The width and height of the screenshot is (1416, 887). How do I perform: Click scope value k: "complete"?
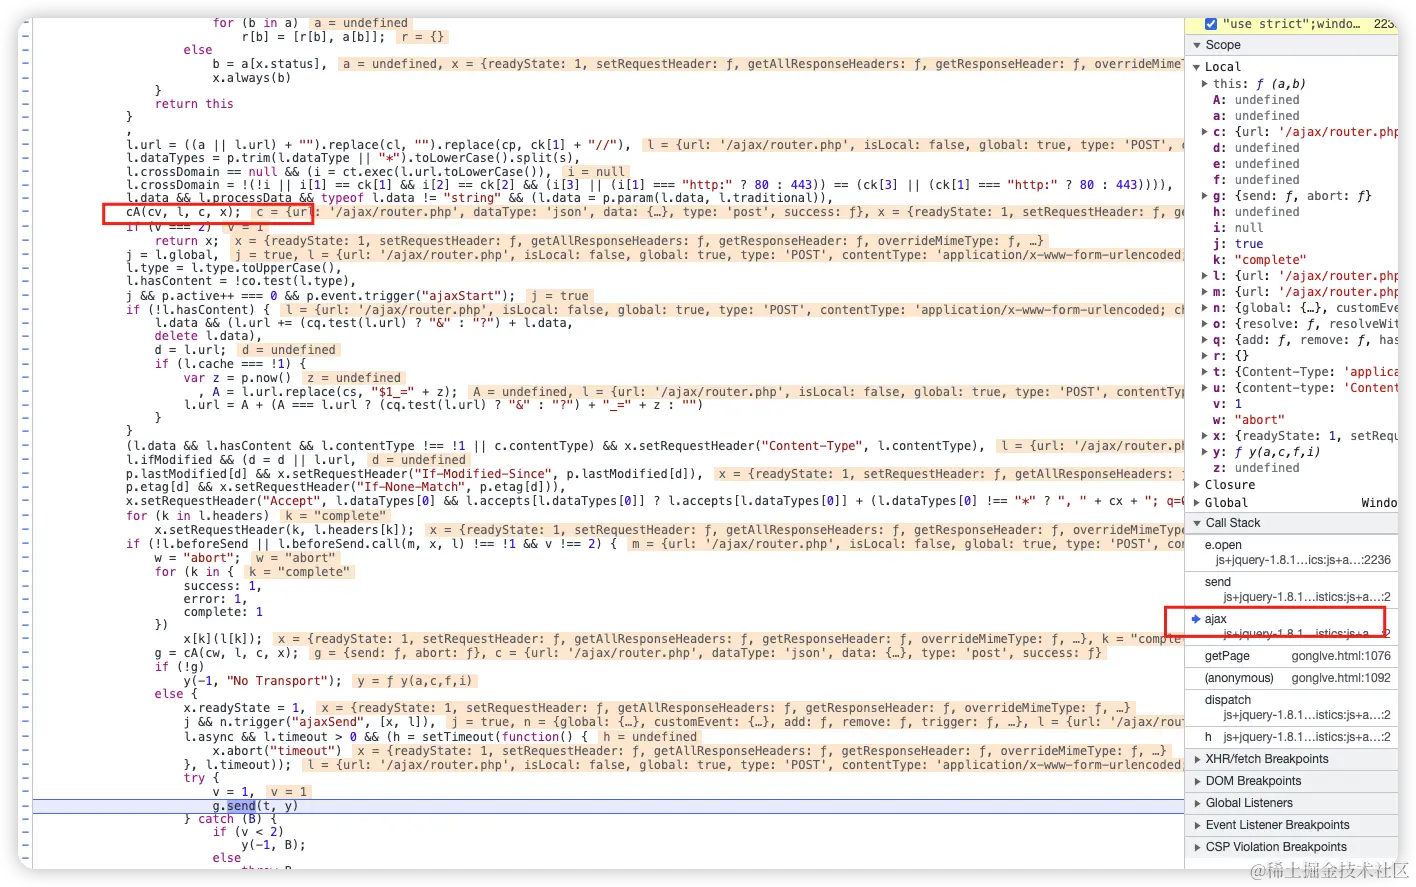pyautogui.click(x=1259, y=260)
